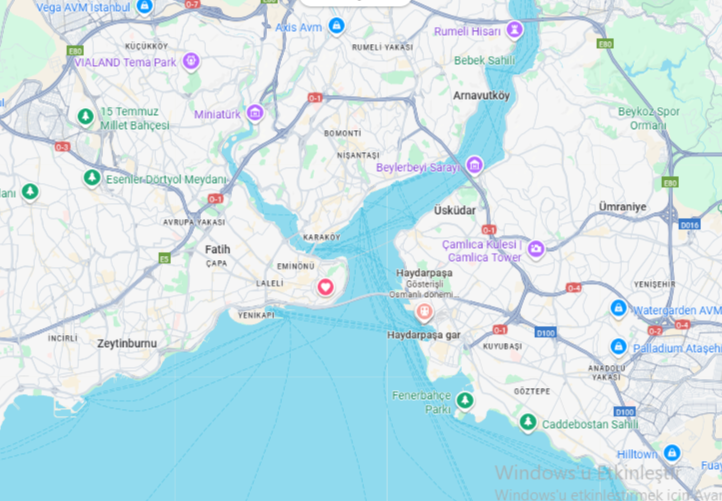
Task: Click the Zeytinburnu district label
Action: (127, 344)
